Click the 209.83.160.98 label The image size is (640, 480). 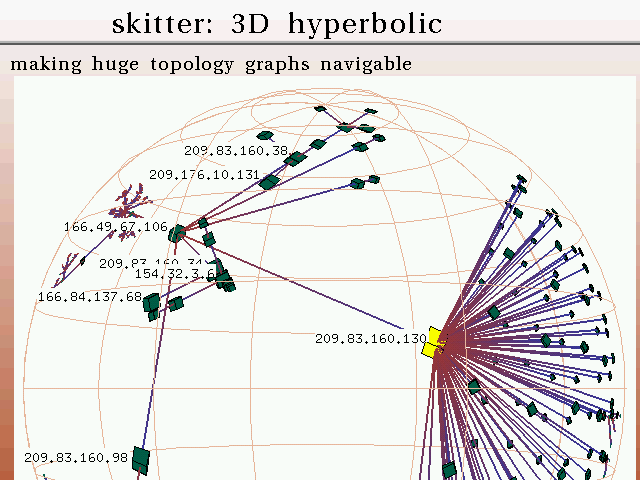pos(76,458)
